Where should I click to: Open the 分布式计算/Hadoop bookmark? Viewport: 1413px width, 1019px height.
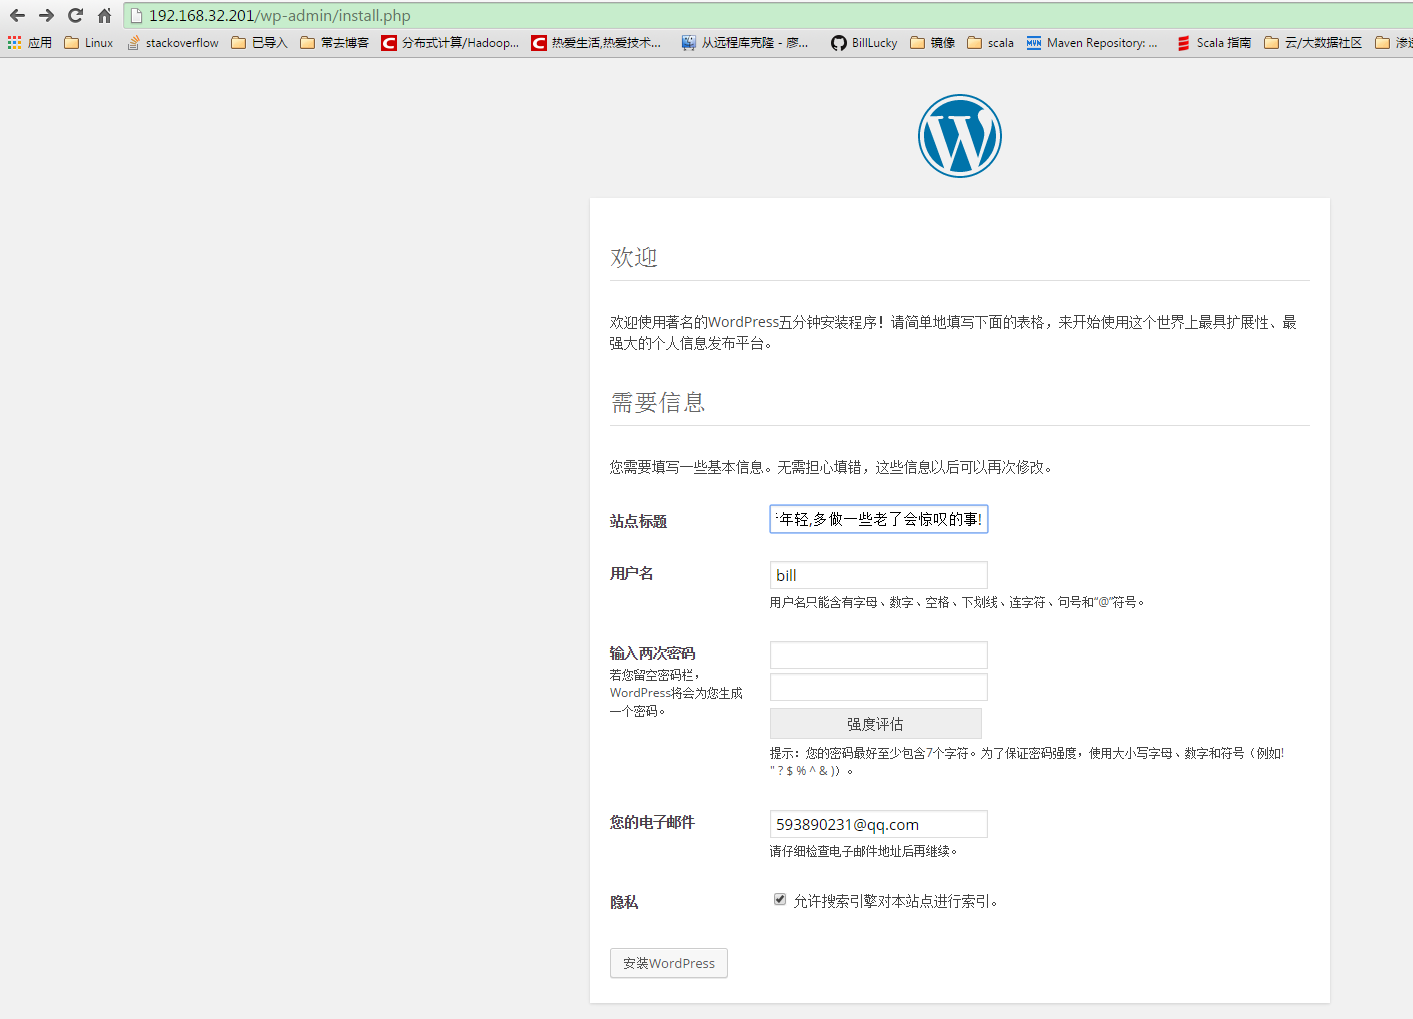450,43
